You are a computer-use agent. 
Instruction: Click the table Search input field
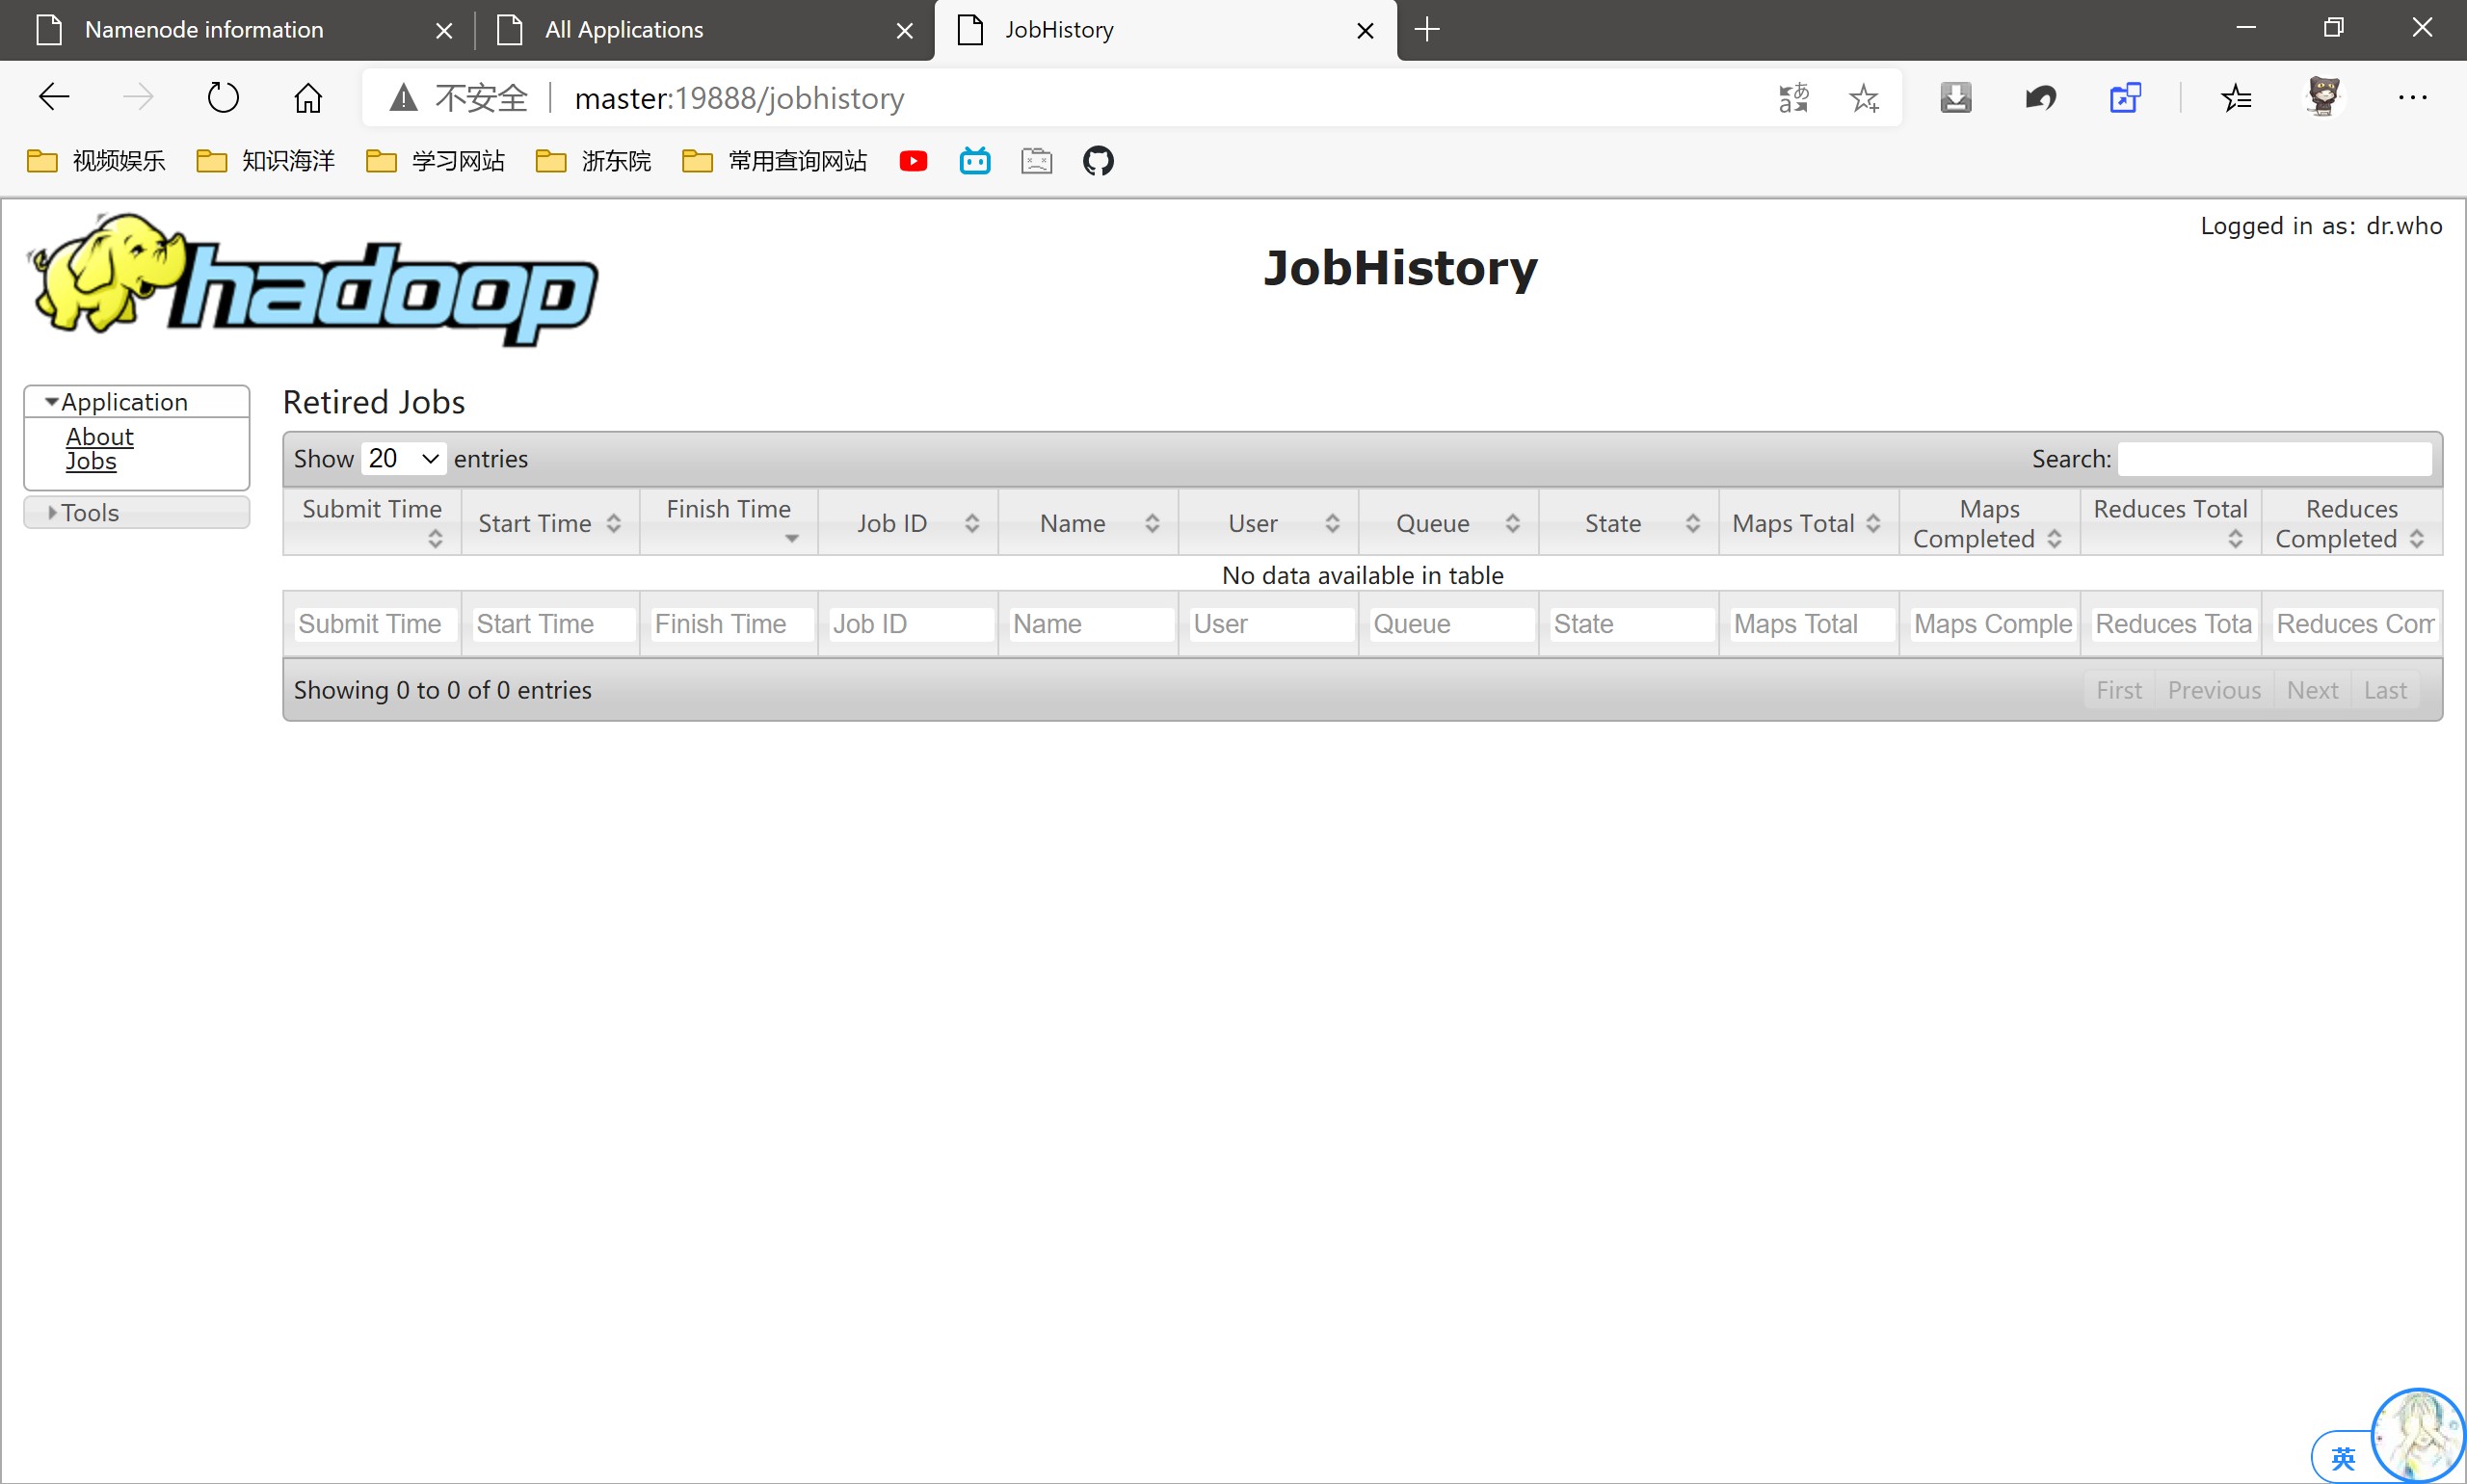[x=2274, y=459]
